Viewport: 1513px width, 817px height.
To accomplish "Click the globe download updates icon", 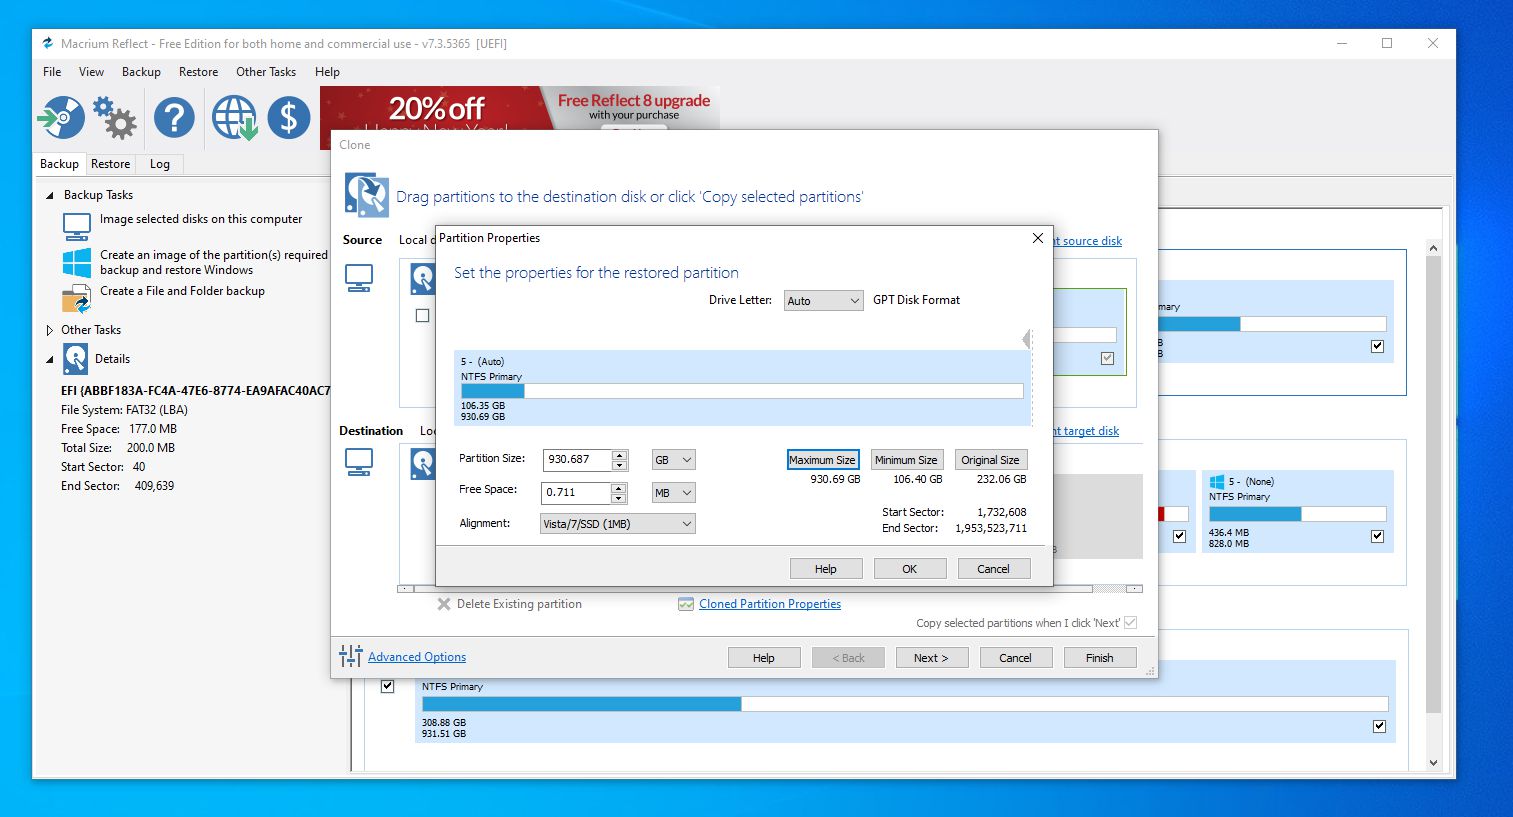I will [235, 118].
